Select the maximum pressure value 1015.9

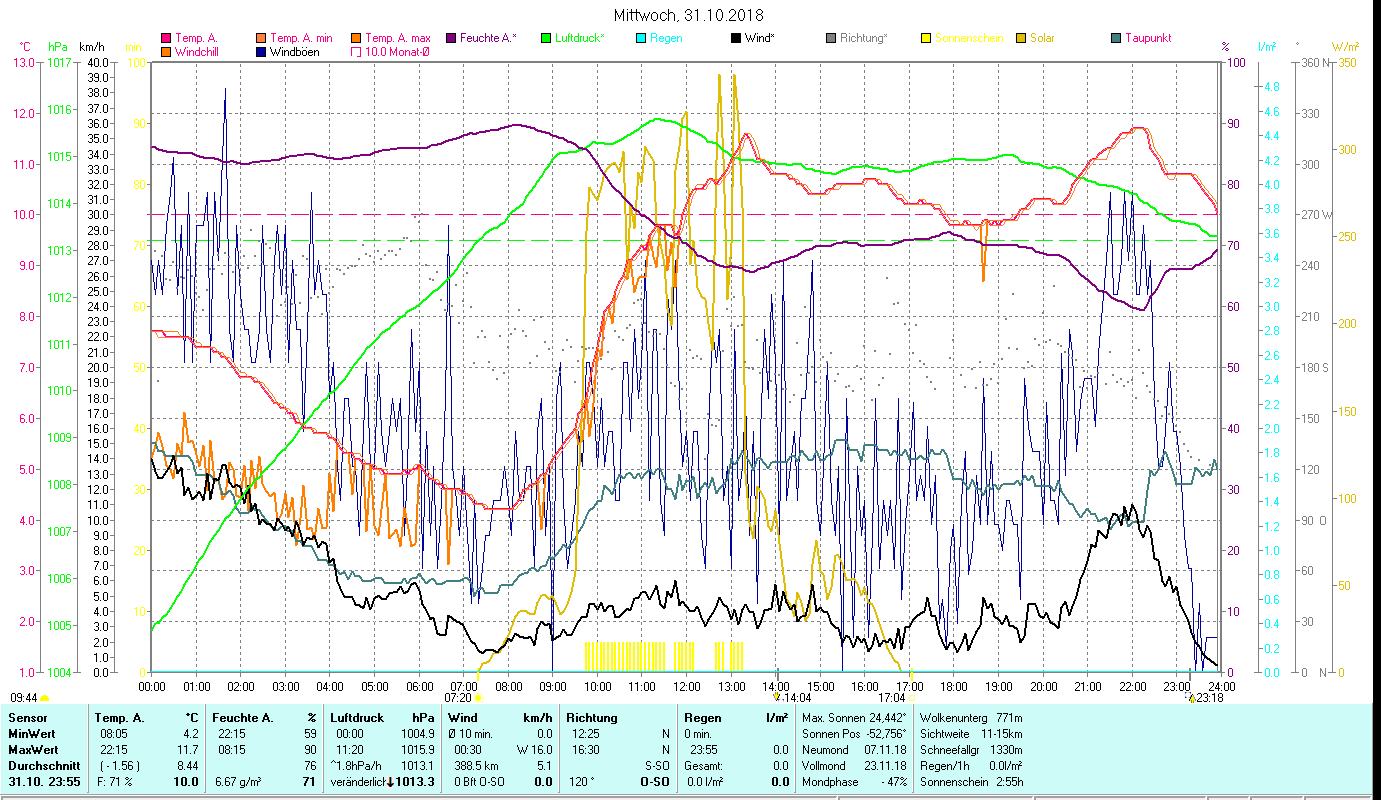pyautogui.click(x=419, y=750)
